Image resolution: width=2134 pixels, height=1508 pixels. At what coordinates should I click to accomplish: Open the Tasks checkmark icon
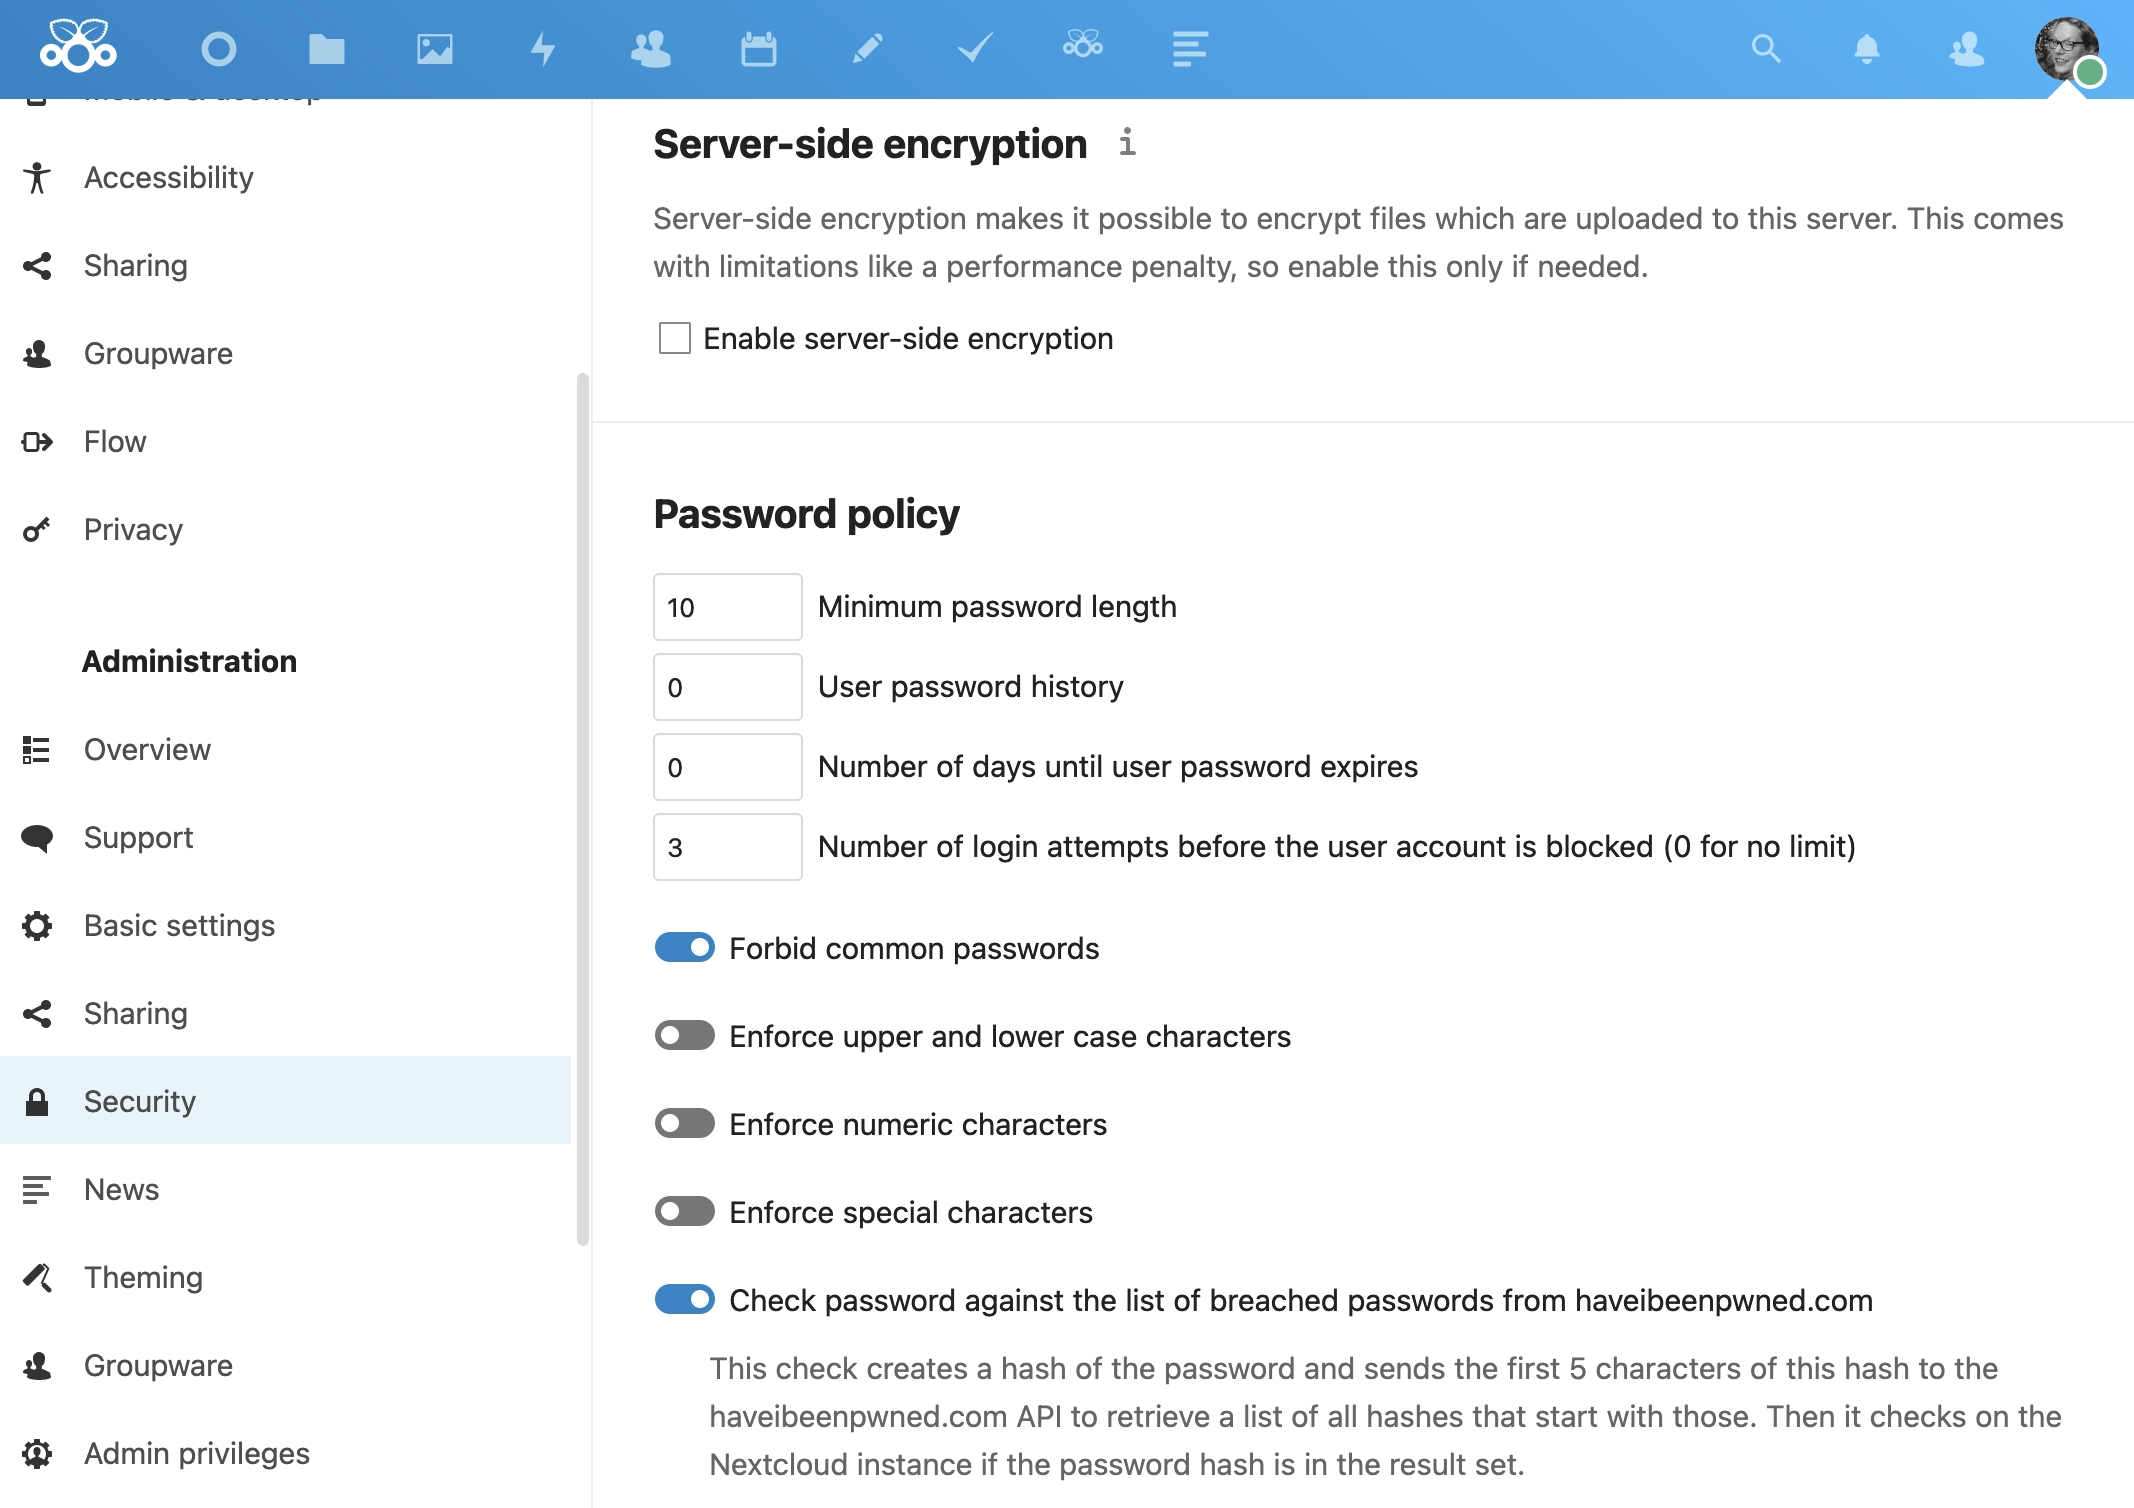(x=974, y=49)
